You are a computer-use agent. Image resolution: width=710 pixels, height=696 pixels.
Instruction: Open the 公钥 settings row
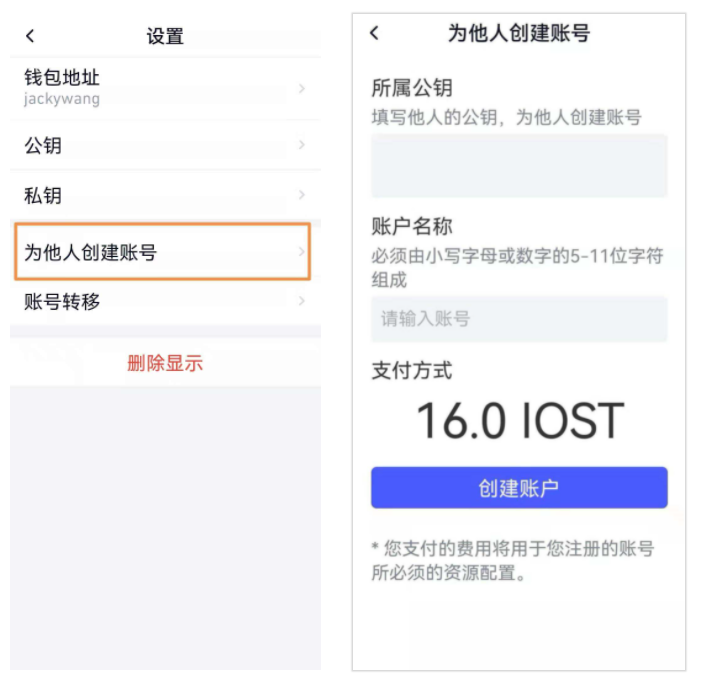click(165, 145)
